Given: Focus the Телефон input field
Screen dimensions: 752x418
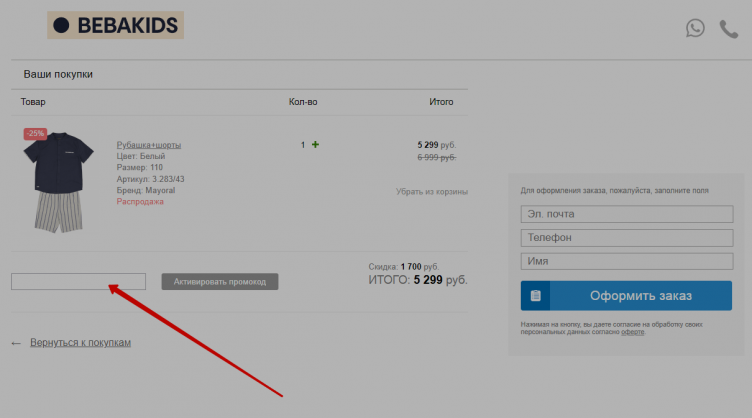Looking at the screenshot, I should (x=626, y=237).
